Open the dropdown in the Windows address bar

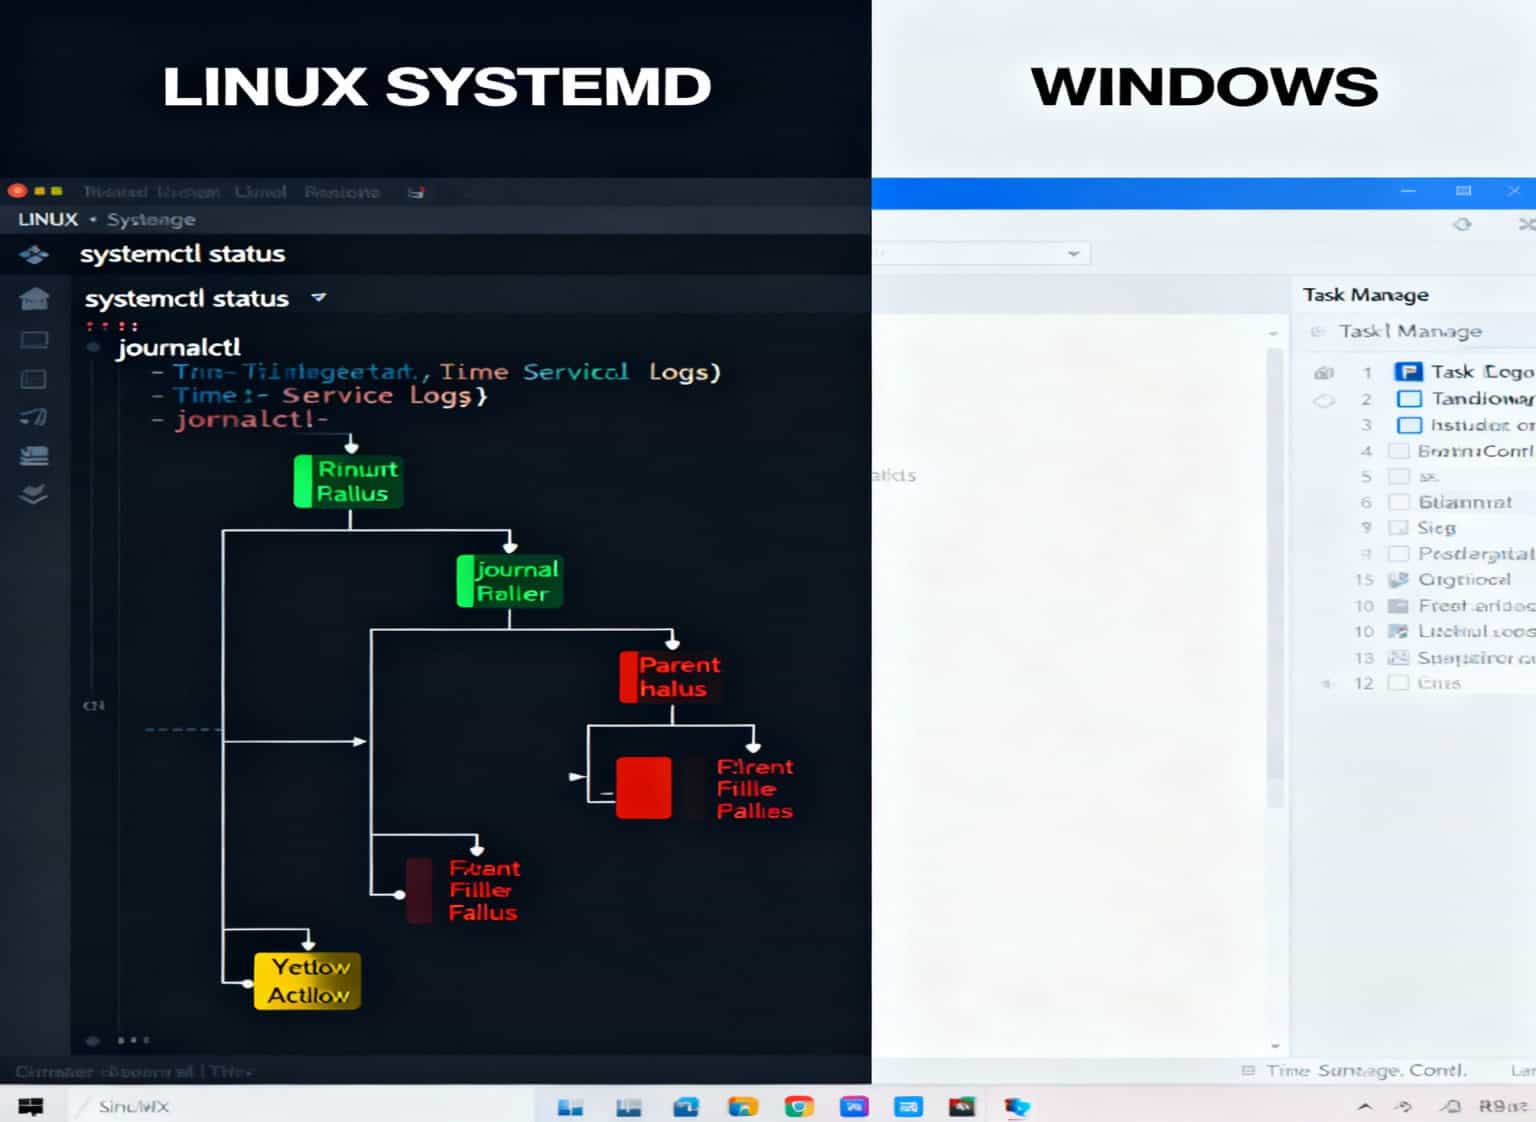(x=1073, y=254)
